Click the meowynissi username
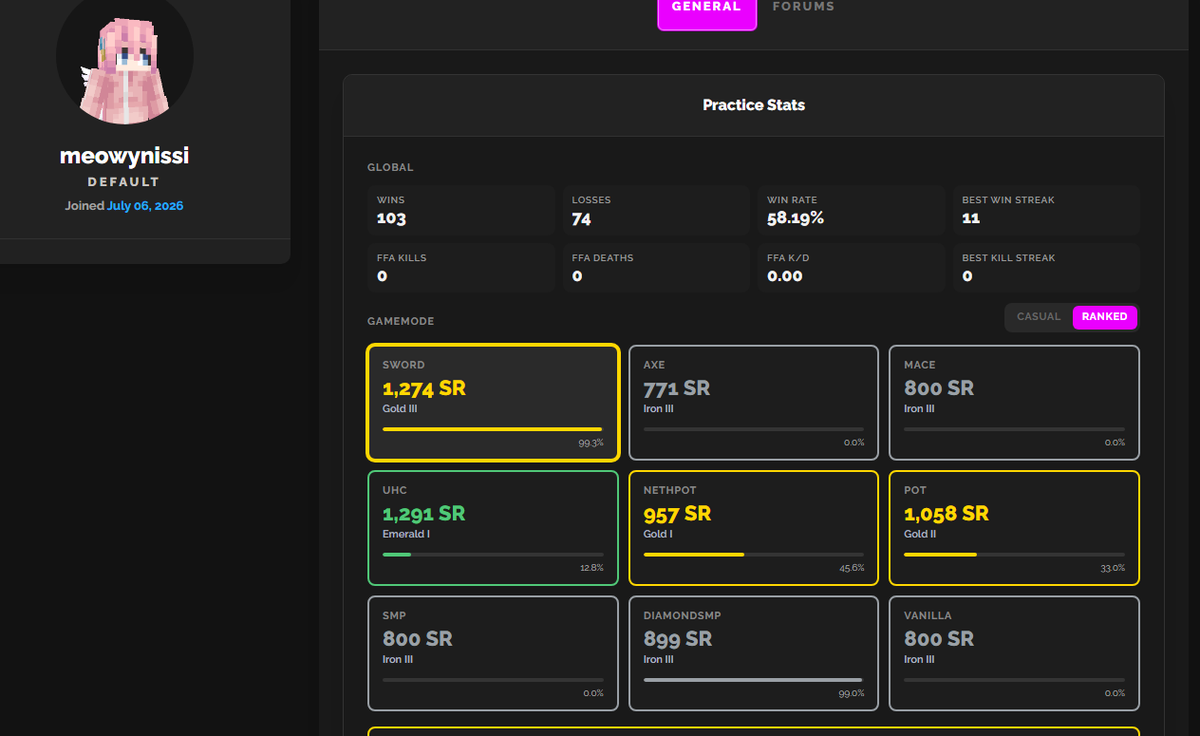Image resolution: width=1200 pixels, height=736 pixels. (x=124, y=156)
